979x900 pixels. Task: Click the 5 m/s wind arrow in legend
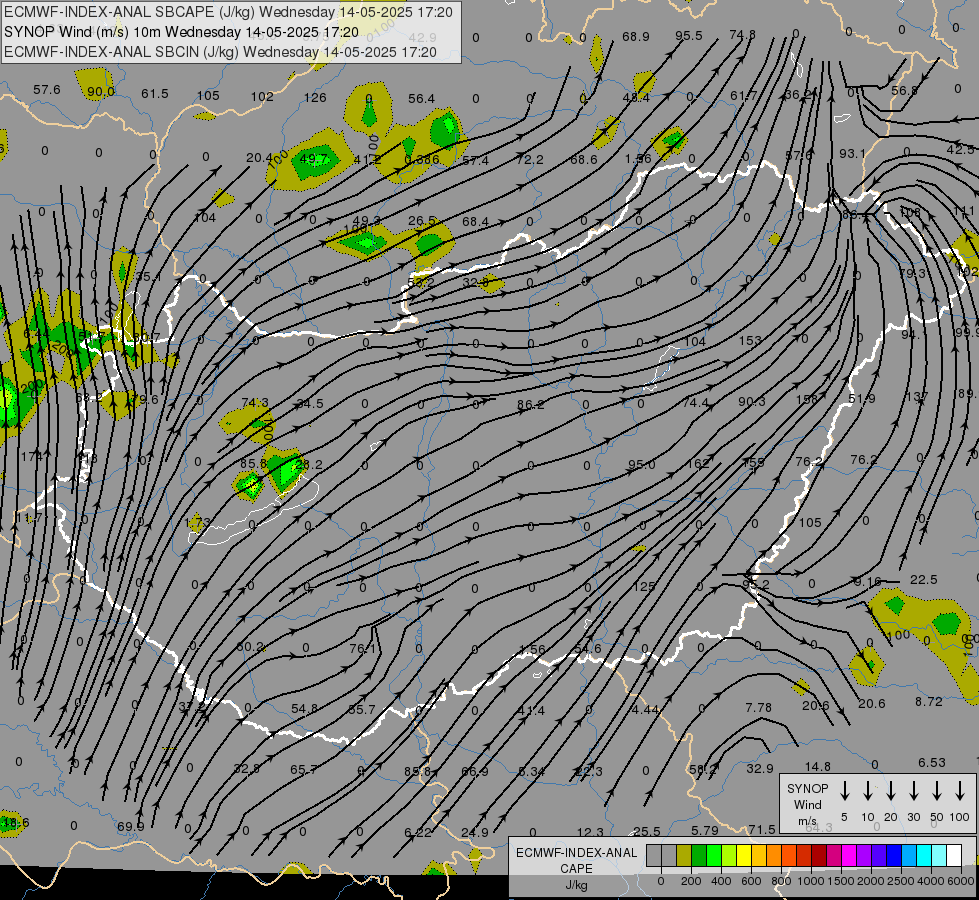[844, 790]
